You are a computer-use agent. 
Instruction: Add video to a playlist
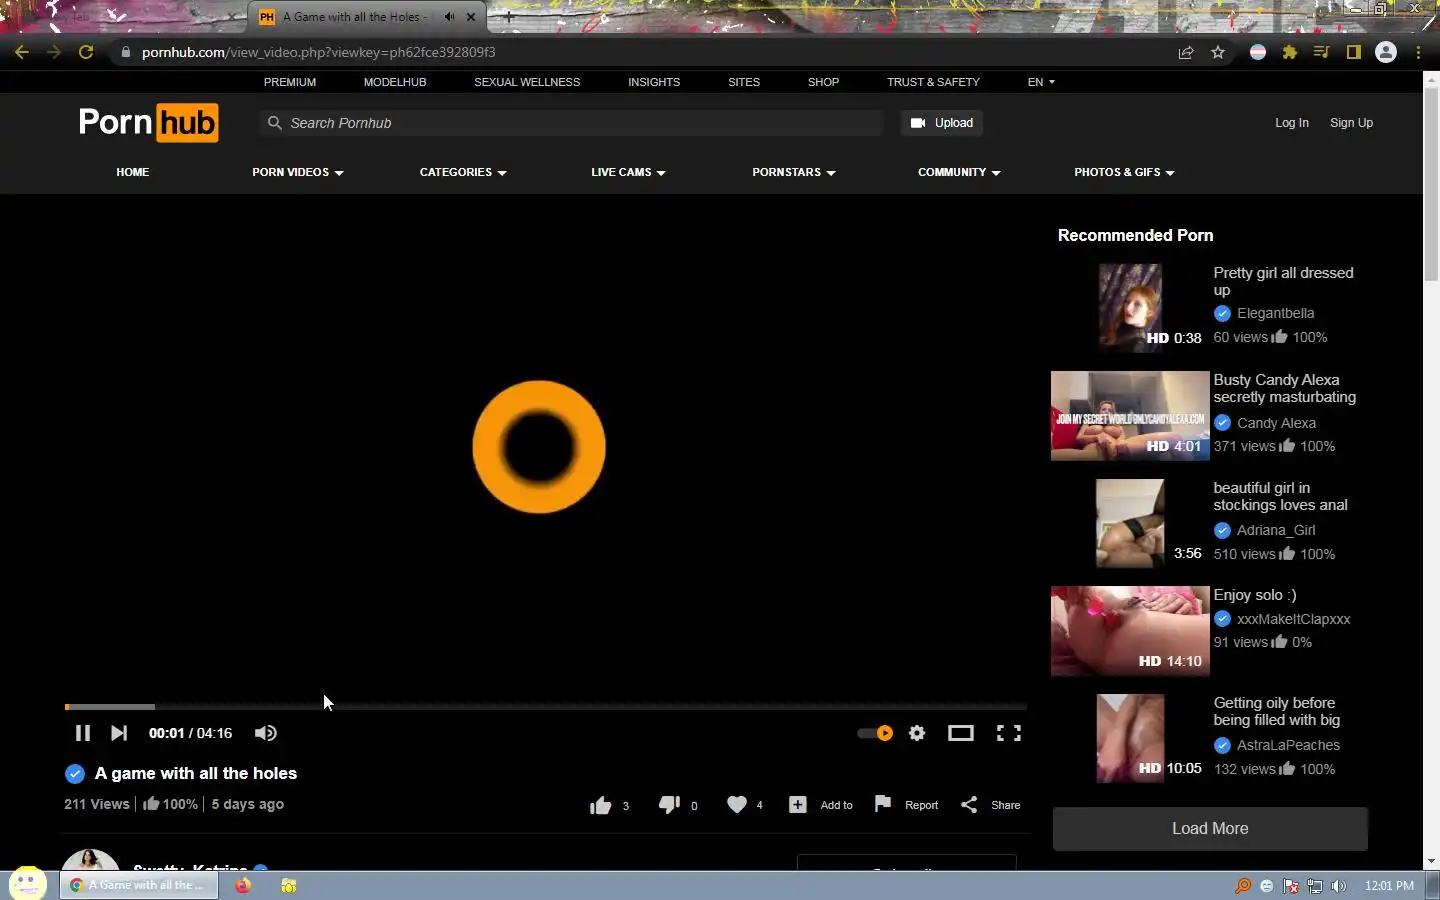[x=821, y=805]
